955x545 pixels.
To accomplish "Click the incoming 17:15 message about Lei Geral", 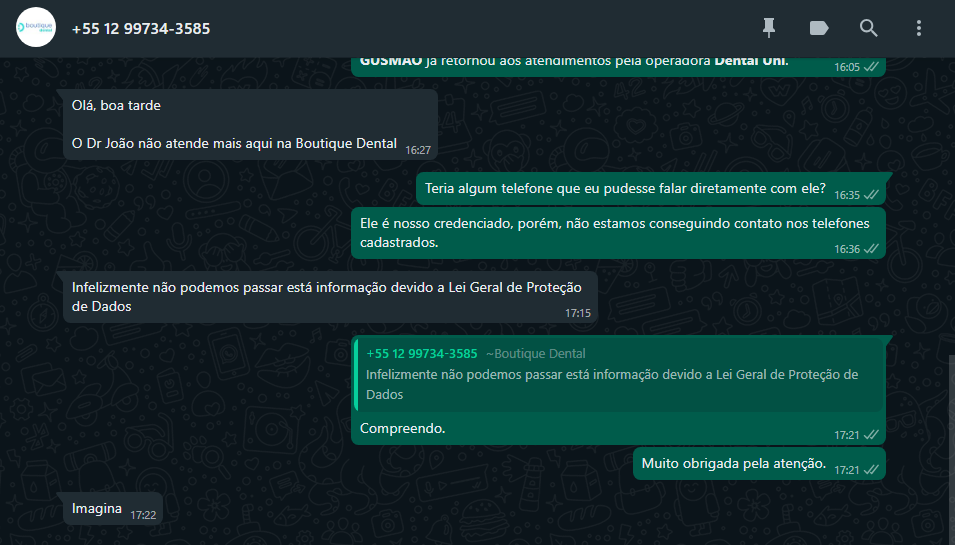I will [324, 297].
